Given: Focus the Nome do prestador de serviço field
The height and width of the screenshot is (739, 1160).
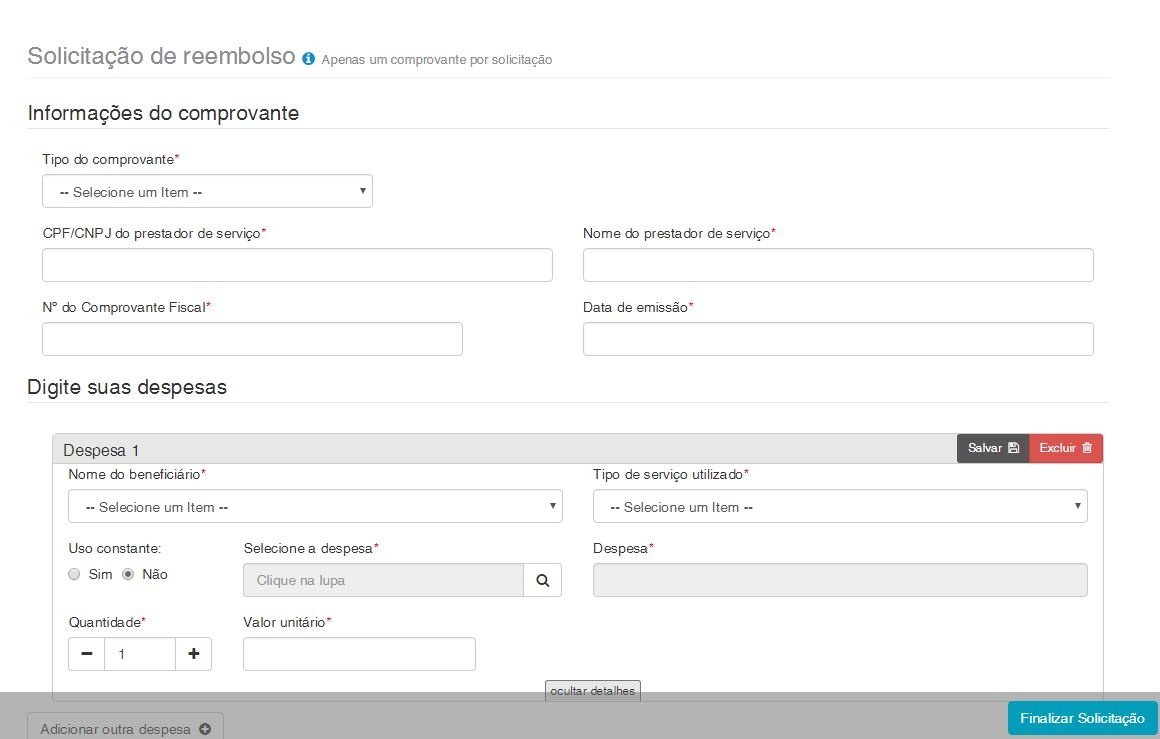Looking at the screenshot, I should [838, 265].
